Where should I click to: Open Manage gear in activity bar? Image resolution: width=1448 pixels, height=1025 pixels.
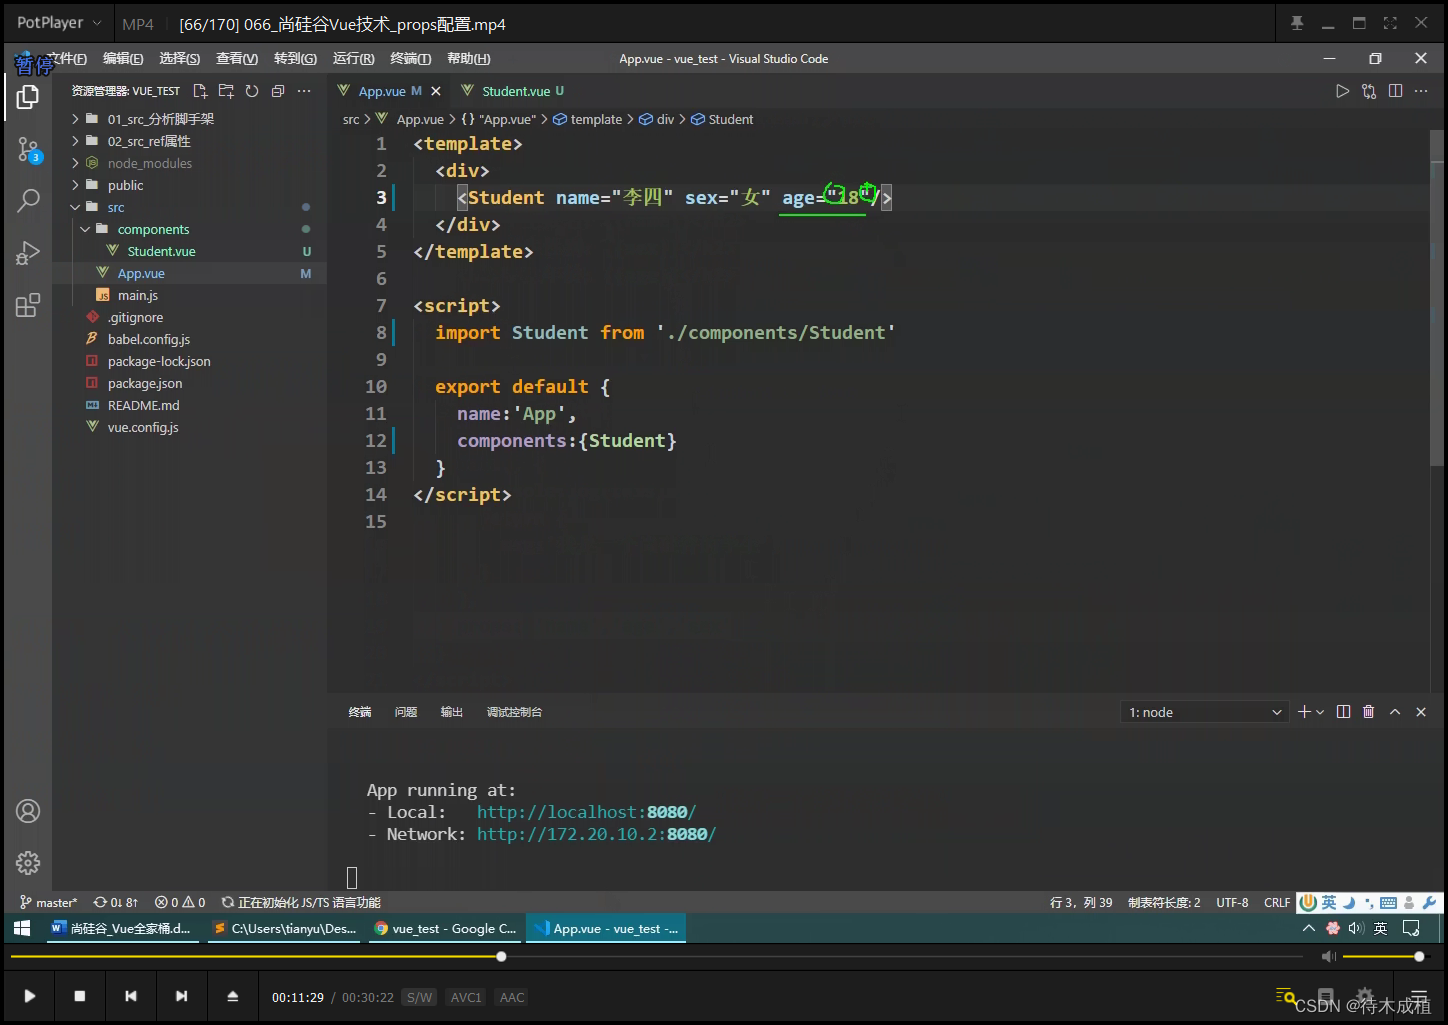click(28, 863)
